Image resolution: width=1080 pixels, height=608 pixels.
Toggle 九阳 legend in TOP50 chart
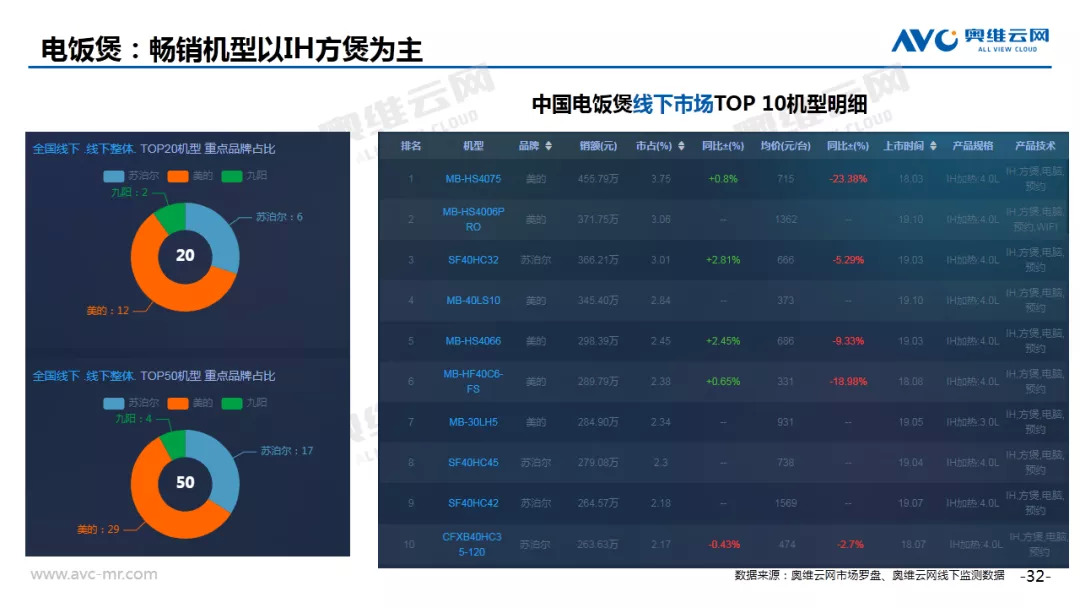(245, 403)
